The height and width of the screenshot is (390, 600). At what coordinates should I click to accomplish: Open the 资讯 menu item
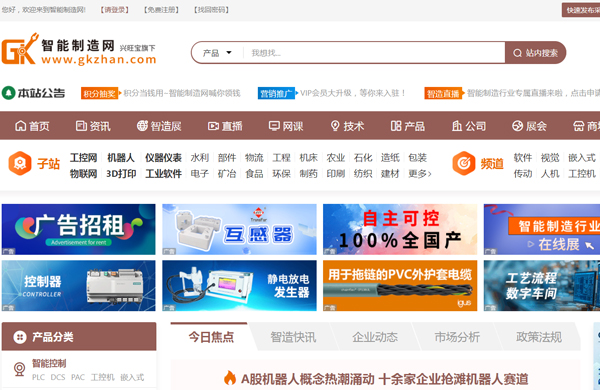pos(93,126)
